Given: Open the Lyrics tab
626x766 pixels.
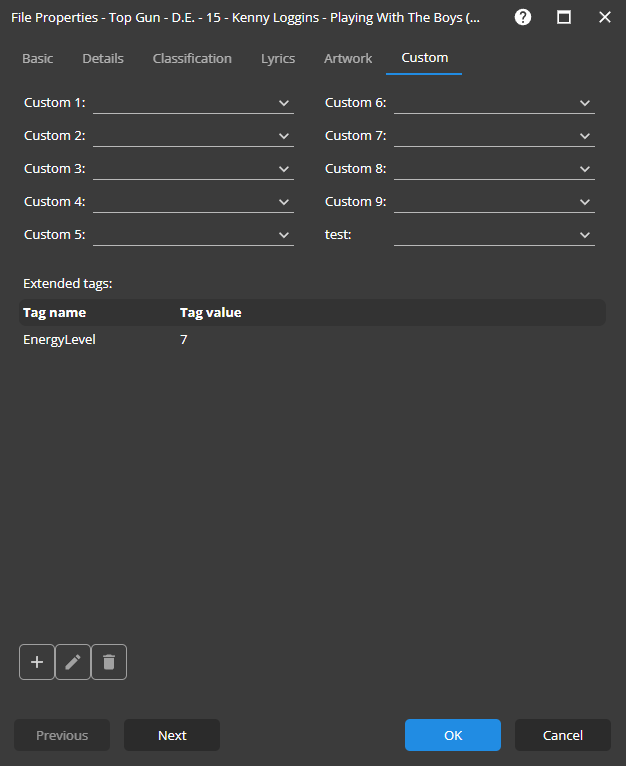Looking at the screenshot, I should pos(278,58).
